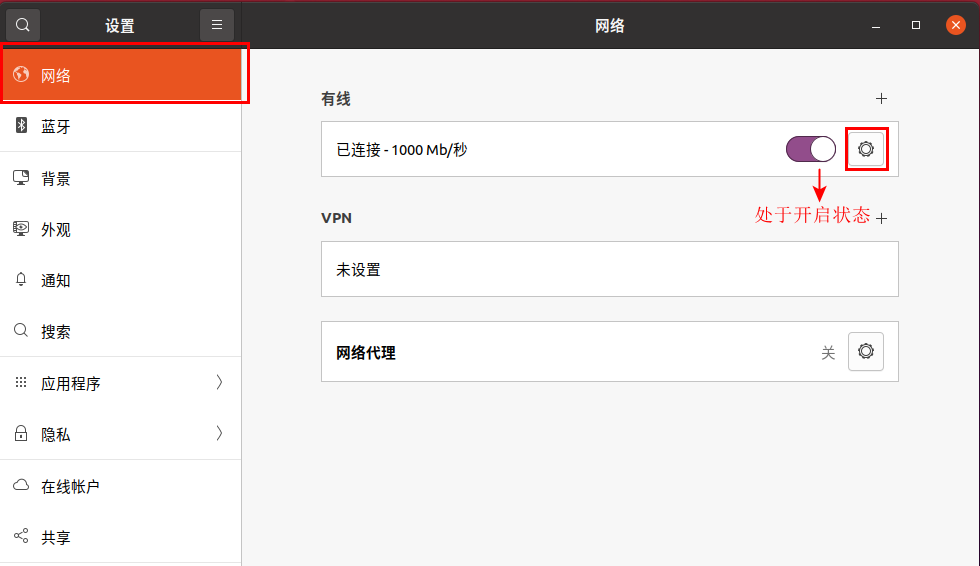Click the grid icon beside 应用程序
The height and width of the screenshot is (566, 980).
21,382
